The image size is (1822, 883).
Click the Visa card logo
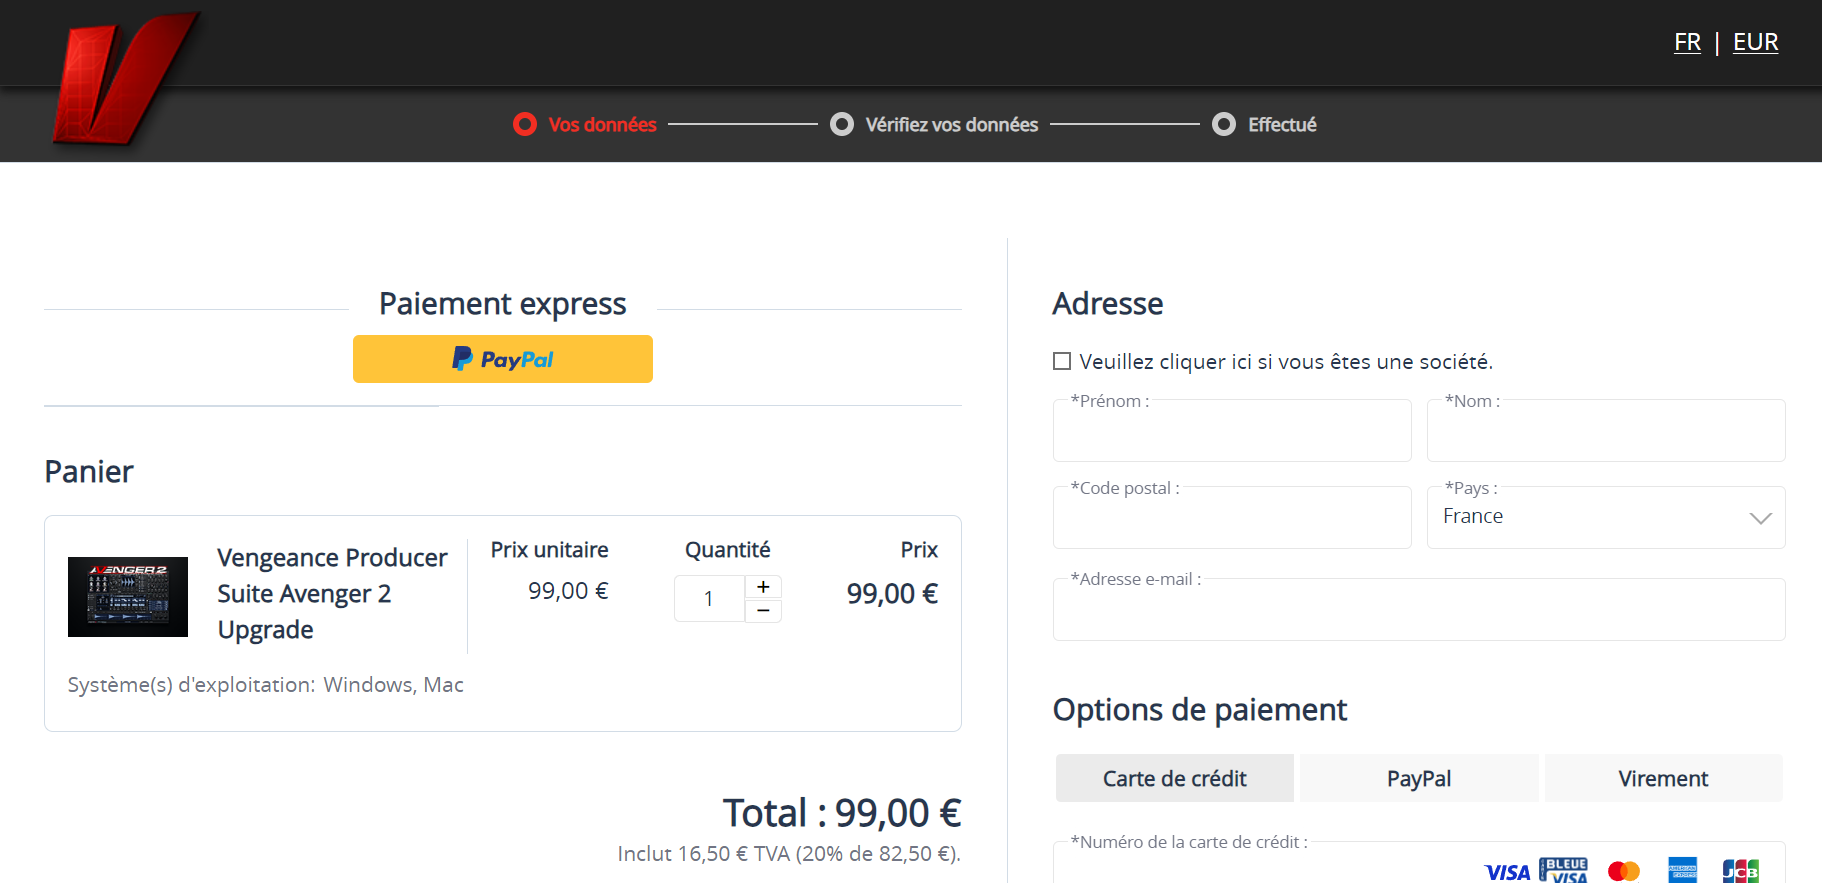tap(1507, 873)
